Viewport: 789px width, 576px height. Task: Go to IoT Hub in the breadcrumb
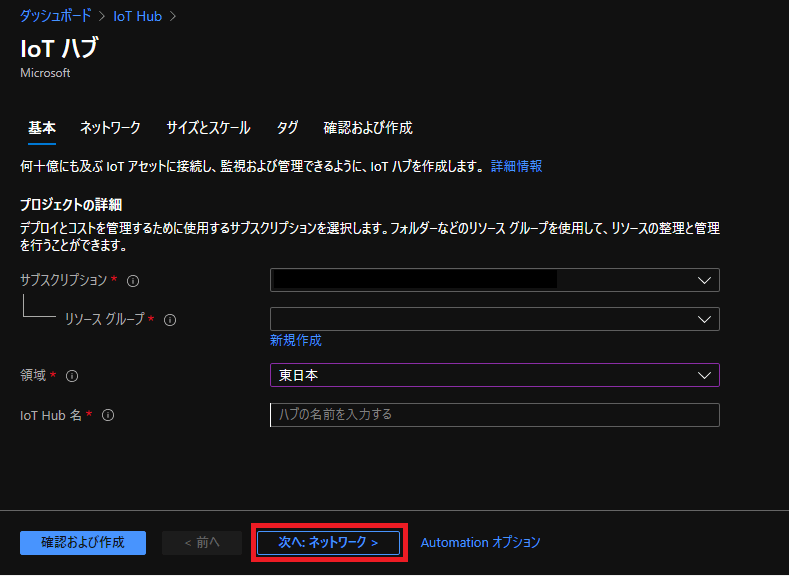tap(137, 16)
